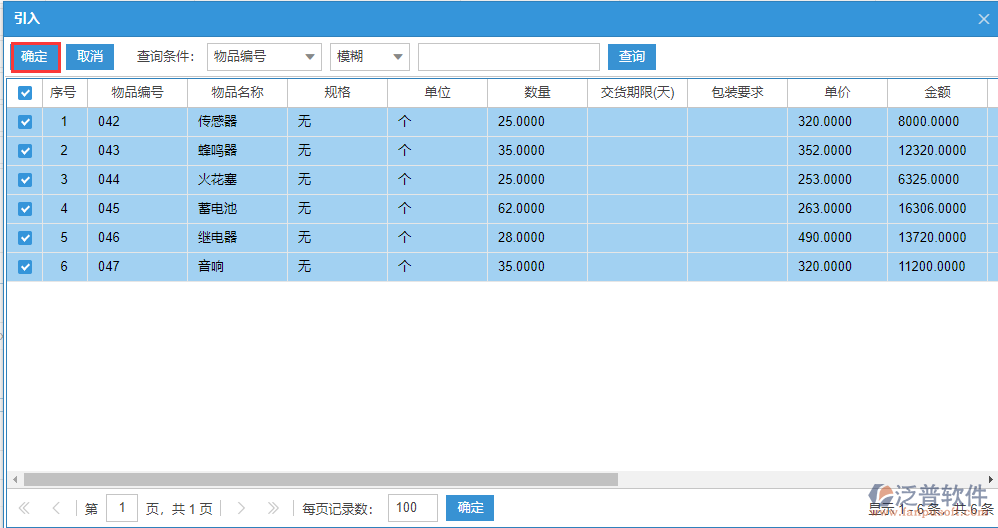The width and height of the screenshot is (998, 528).
Task: Uncheck the row 2 蜂鸣器 checkbox
Action: click(x=25, y=151)
